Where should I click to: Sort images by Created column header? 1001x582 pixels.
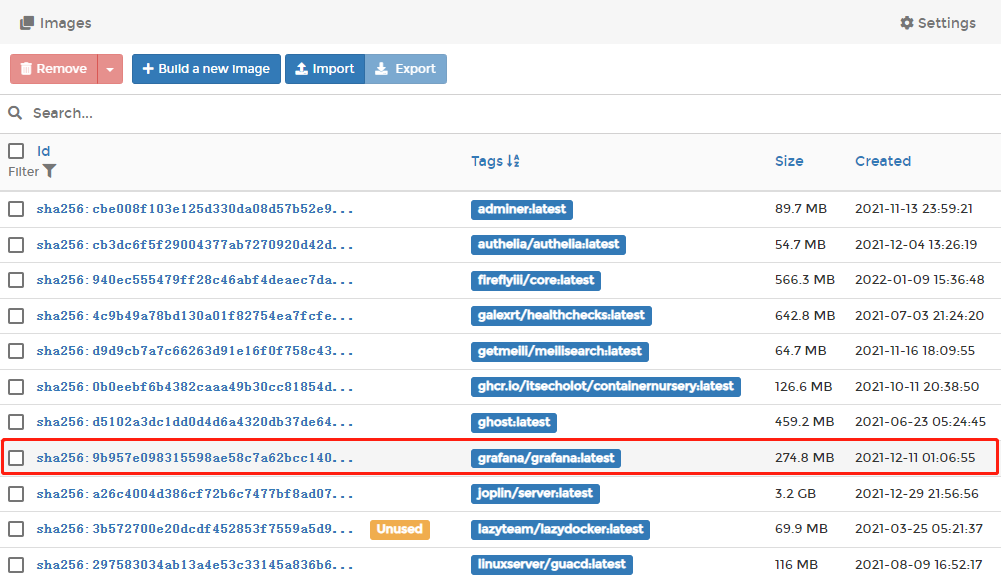coord(882,161)
